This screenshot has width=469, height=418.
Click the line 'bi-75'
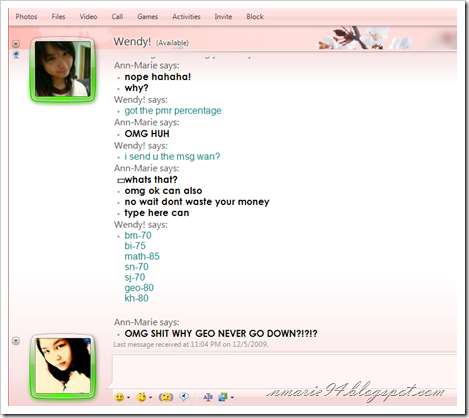[135, 246]
